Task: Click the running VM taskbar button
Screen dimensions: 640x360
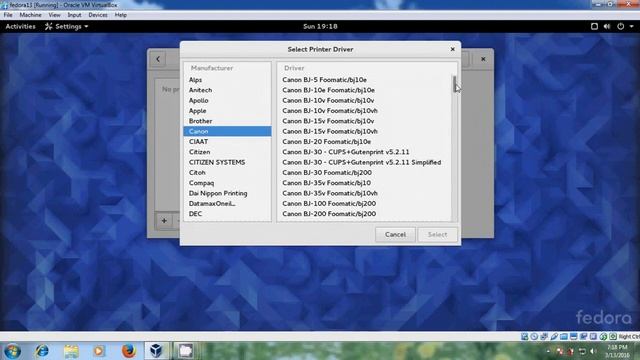Action: click(x=185, y=351)
